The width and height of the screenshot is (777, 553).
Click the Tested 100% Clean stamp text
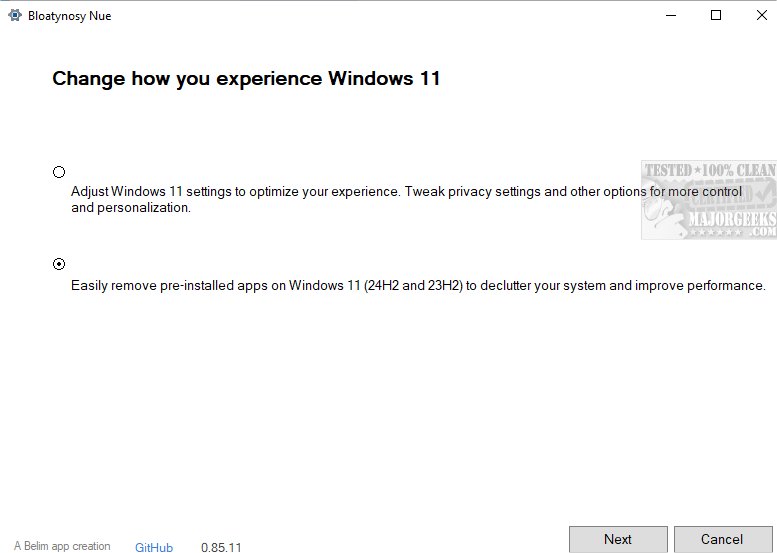pos(709,170)
